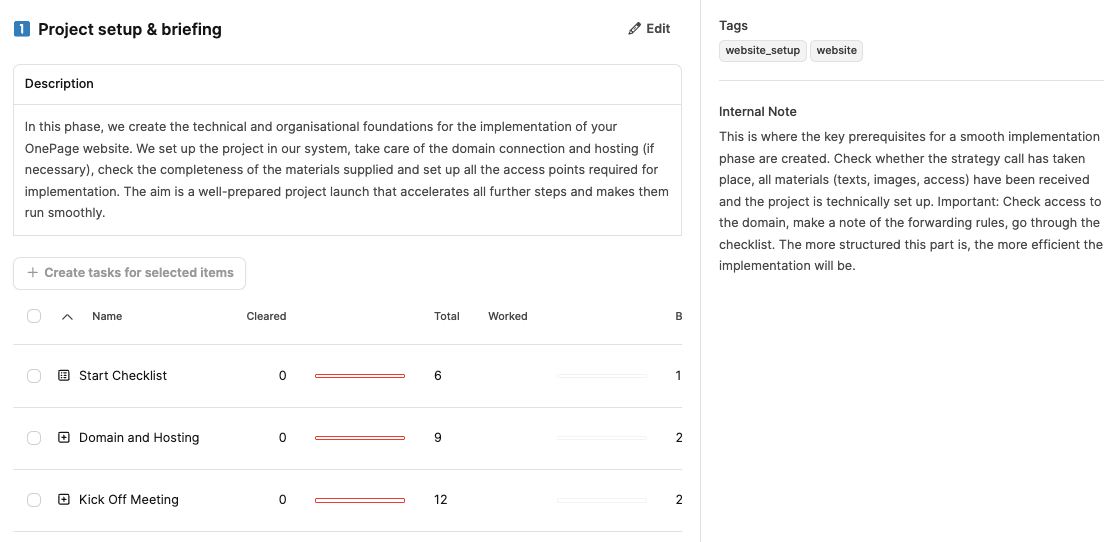Click the Kick Off Meeting worked progress bar

tap(602, 500)
